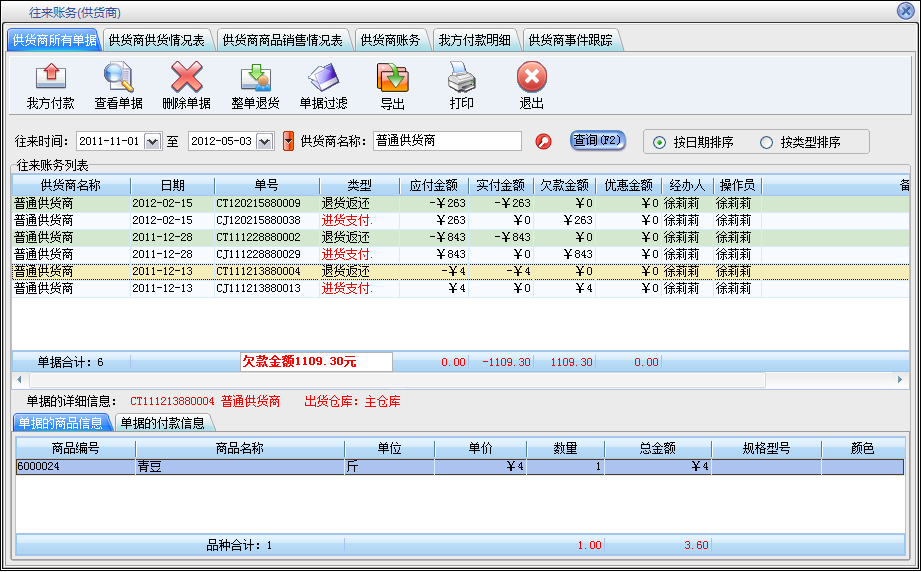Select the 按类型排序 radio button
This screenshot has height=572, width=921.
coord(767,142)
